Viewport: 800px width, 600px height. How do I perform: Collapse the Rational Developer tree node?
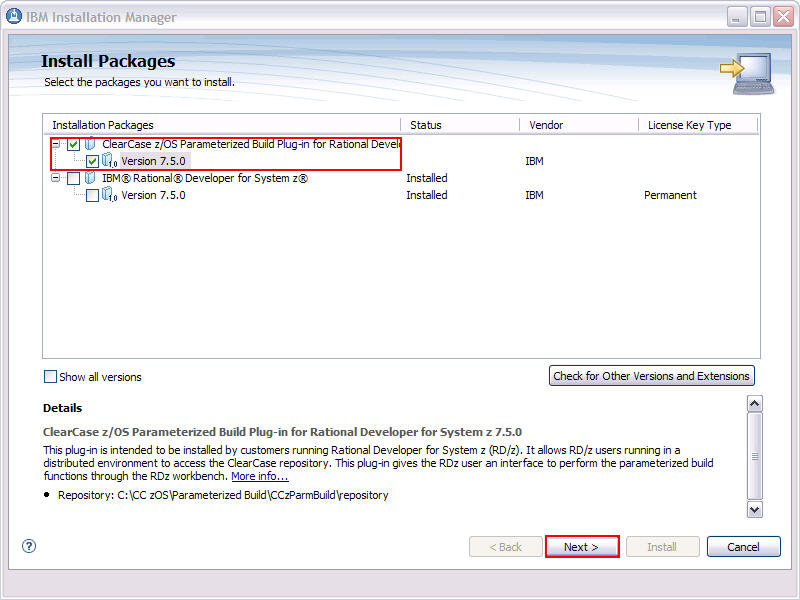click(x=58, y=178)
